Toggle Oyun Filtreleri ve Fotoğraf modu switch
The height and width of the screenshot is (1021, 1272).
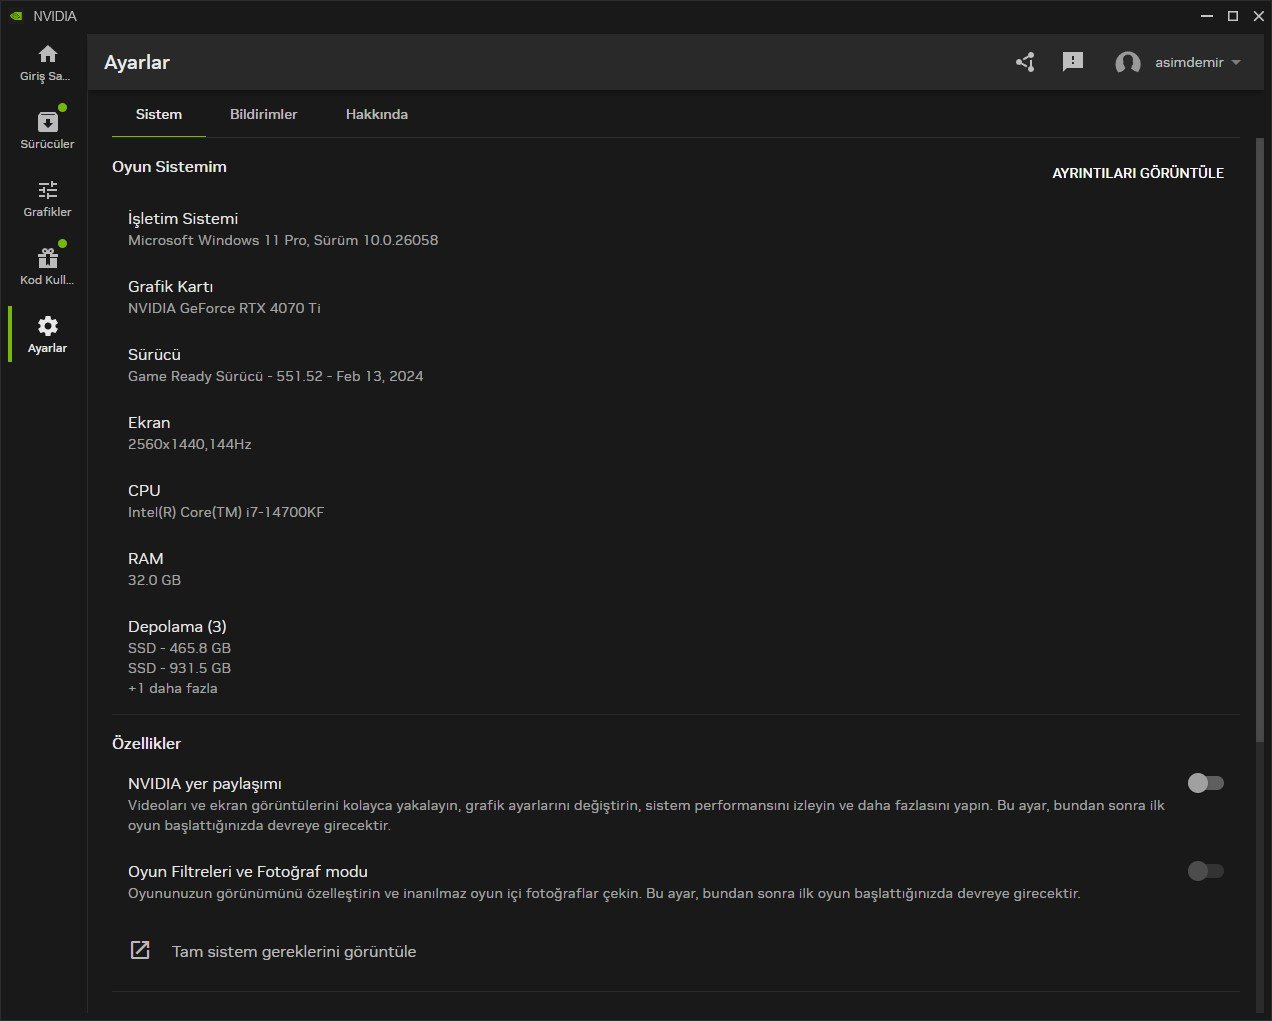[1205, 871]
